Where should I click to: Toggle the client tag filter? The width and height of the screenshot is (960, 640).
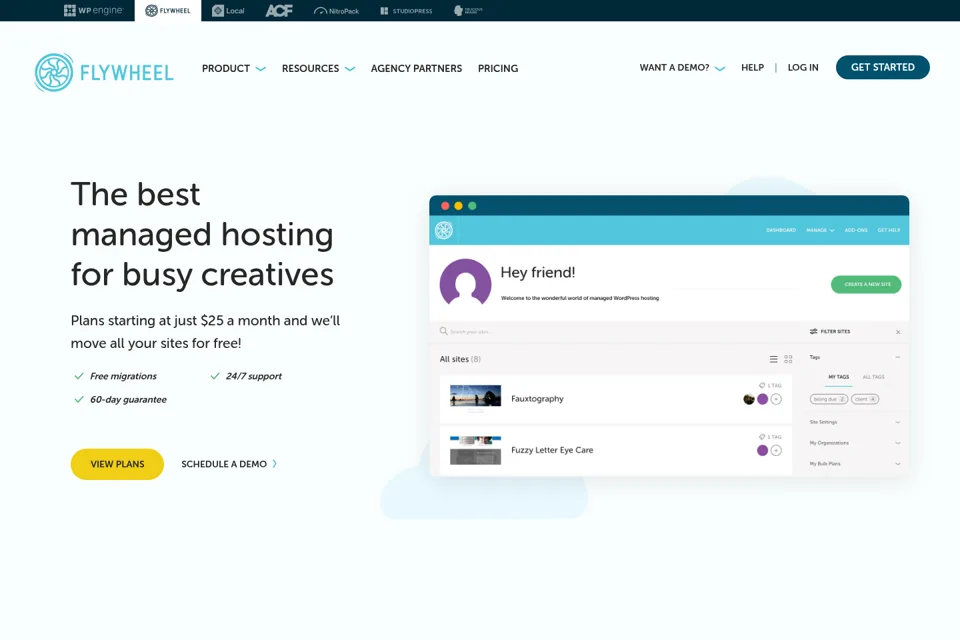864,399
